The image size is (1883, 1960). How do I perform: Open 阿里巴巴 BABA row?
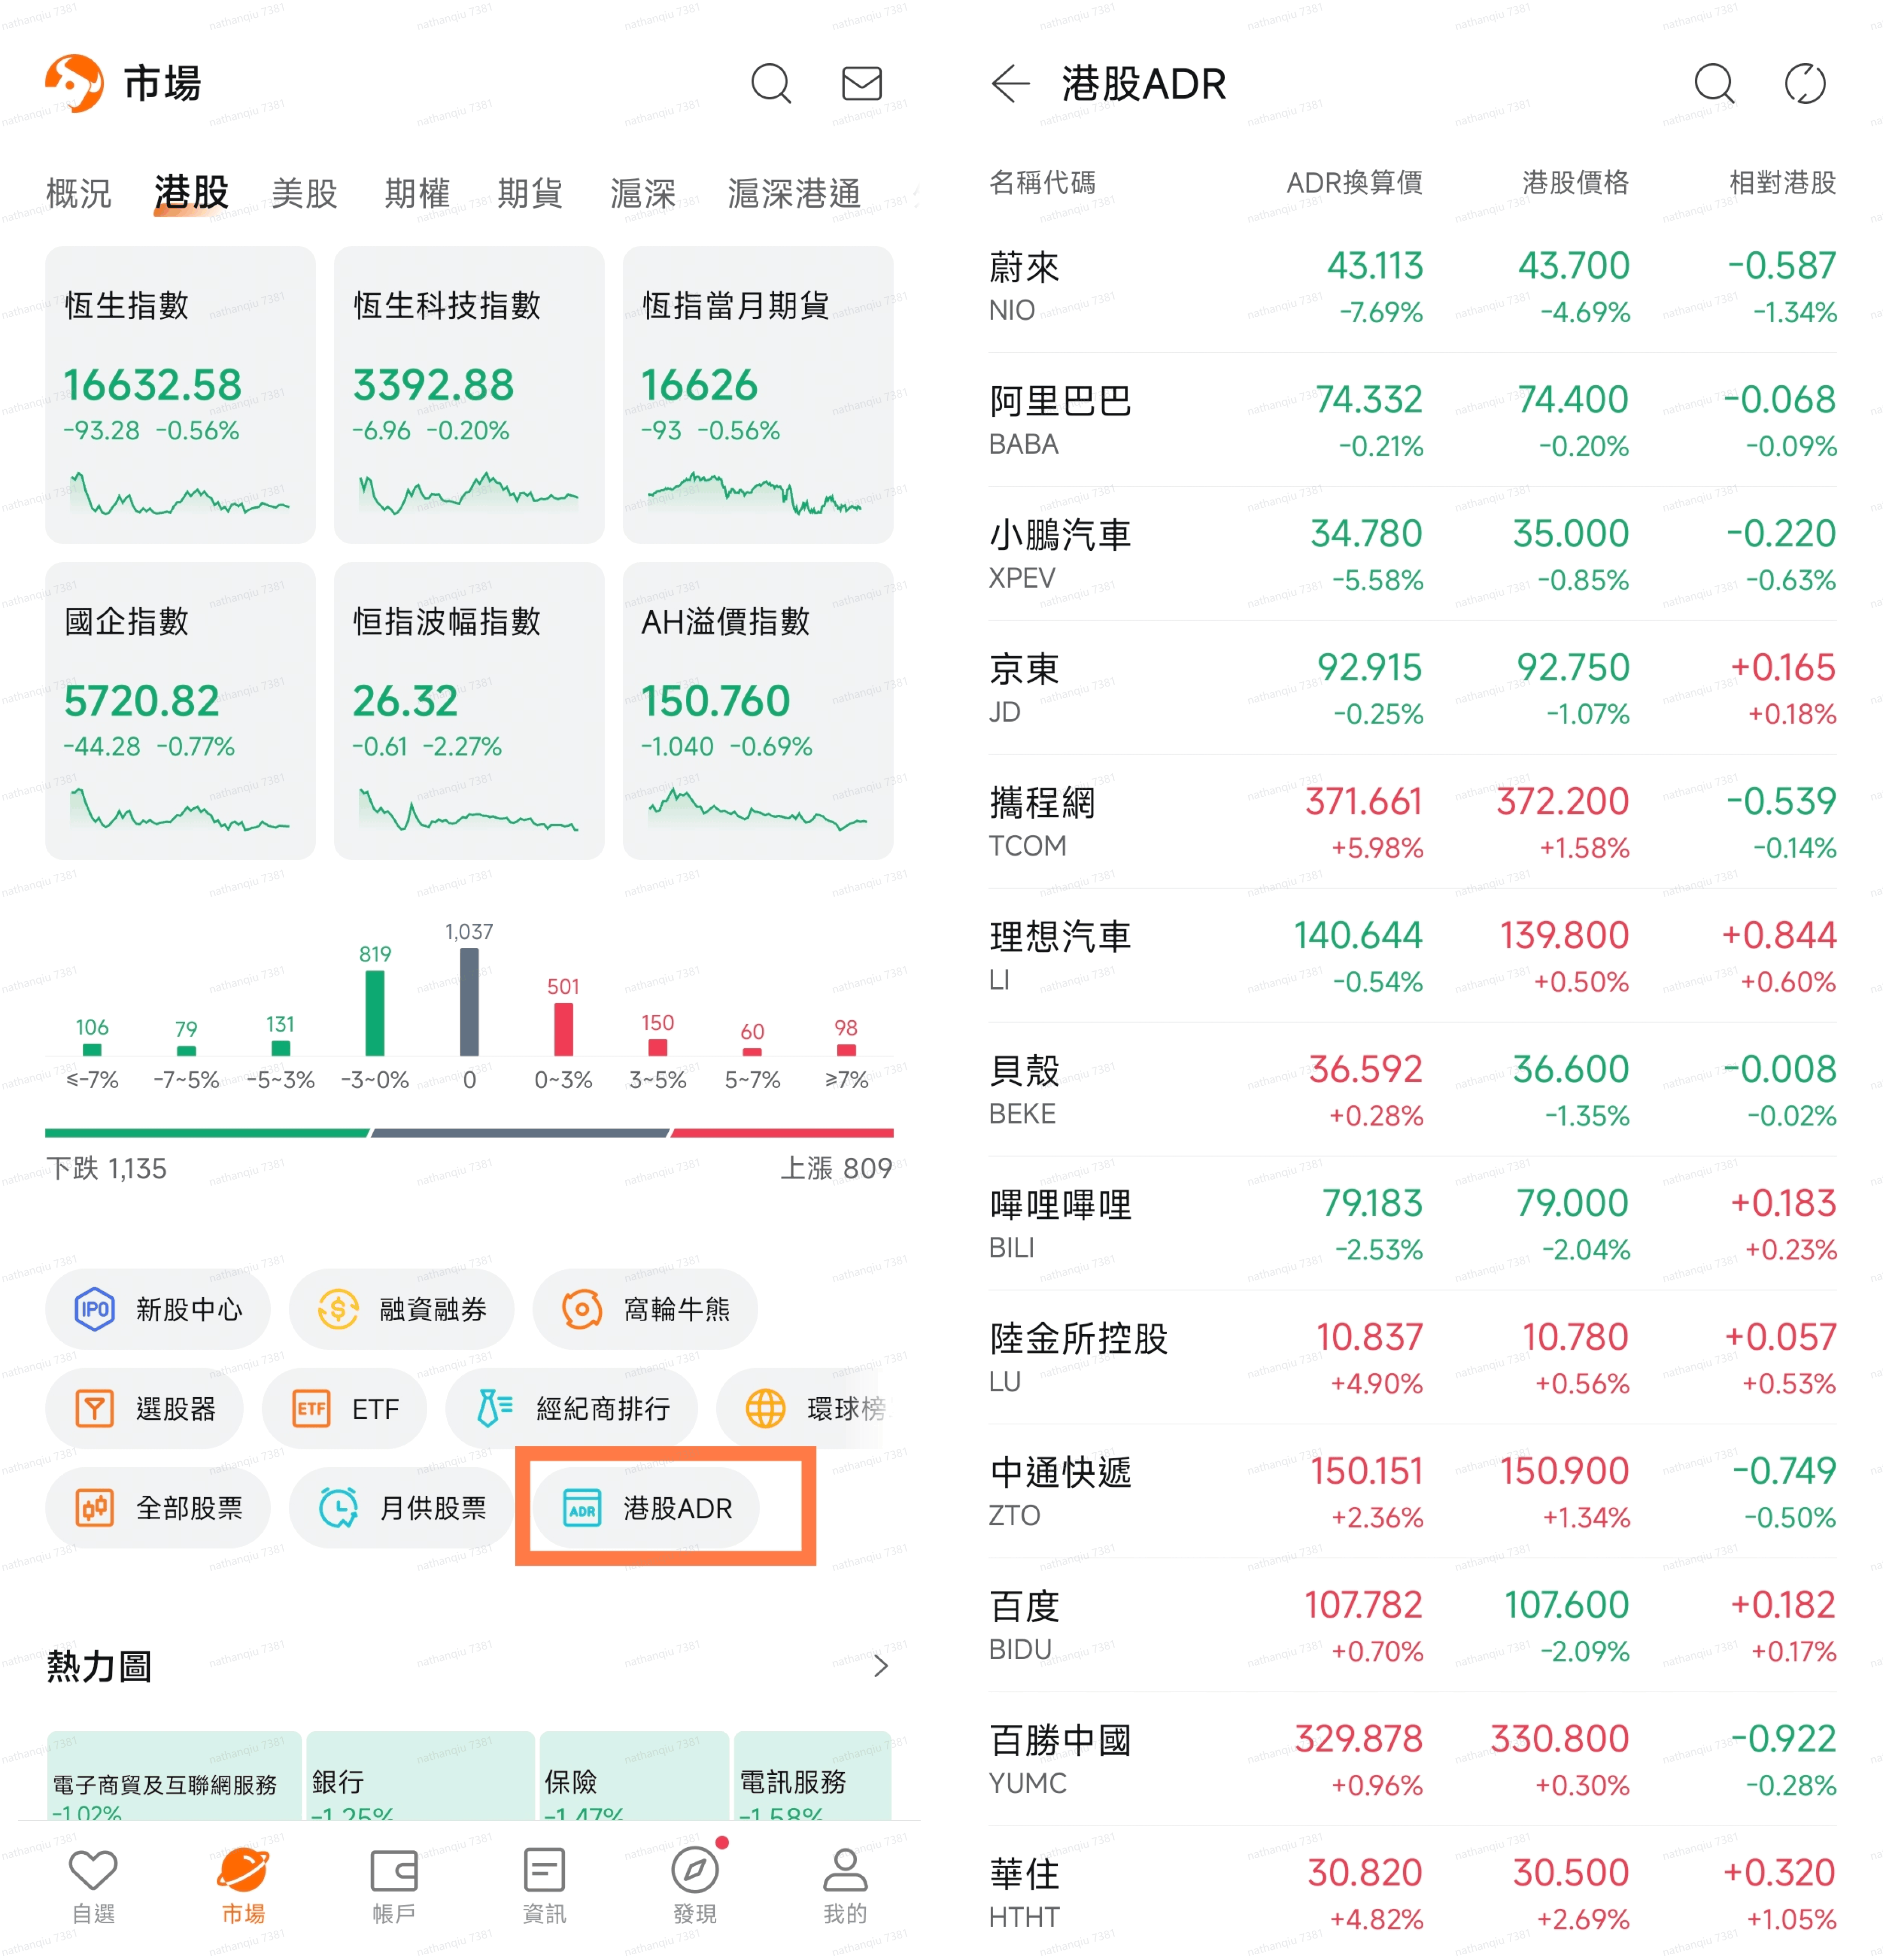point(1412,420)
